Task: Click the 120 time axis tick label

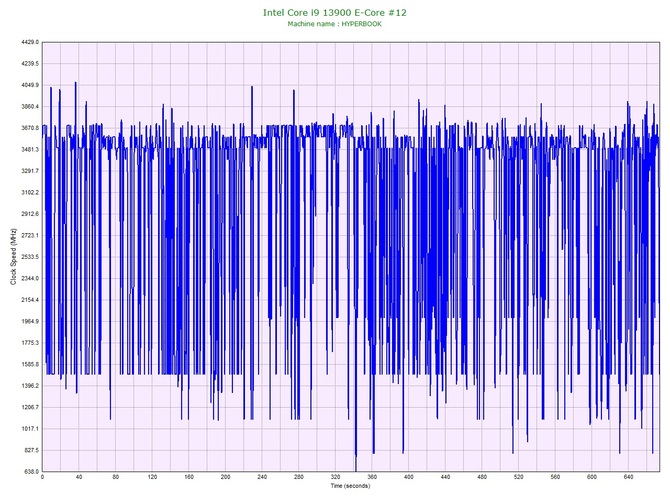Action: pos(152,477)
